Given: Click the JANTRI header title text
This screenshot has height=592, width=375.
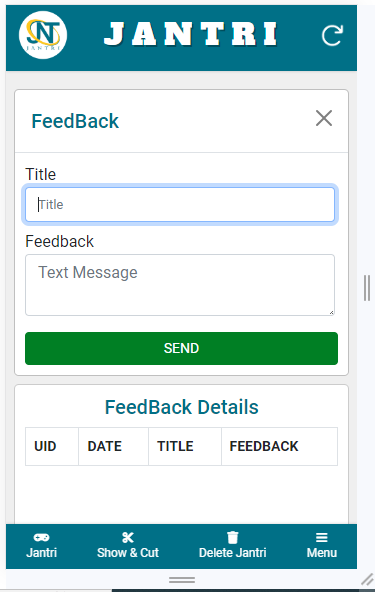Looking at the screenshot, I should pos(191,34).
